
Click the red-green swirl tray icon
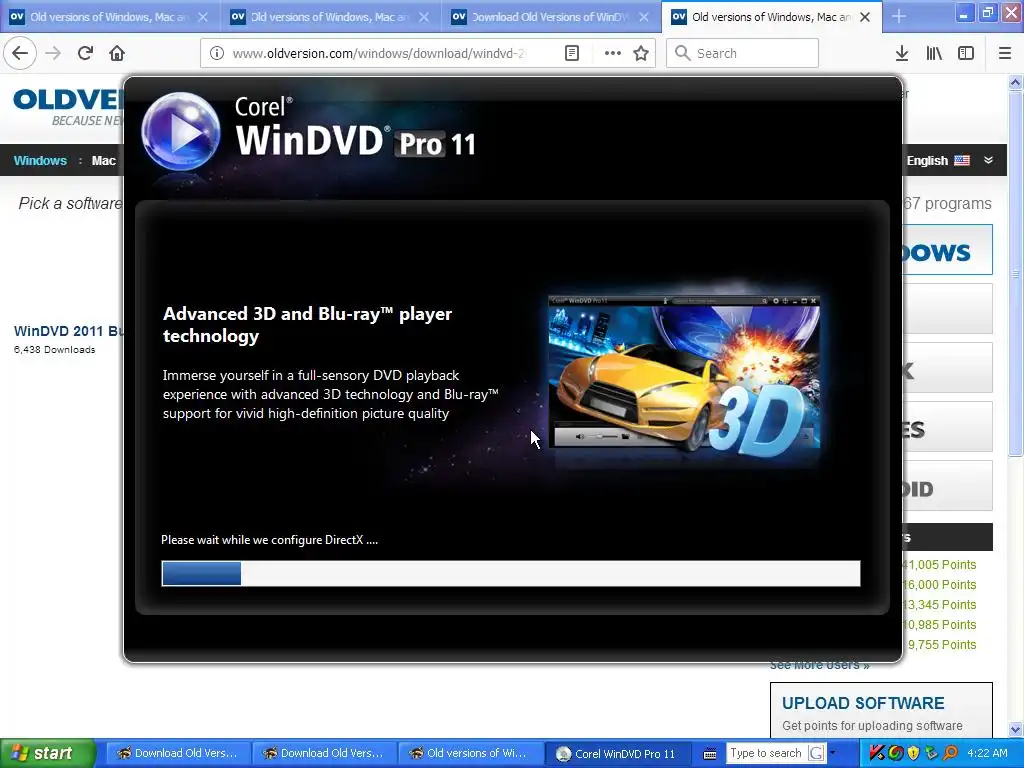pyautogui.click(x=895, y=753)
